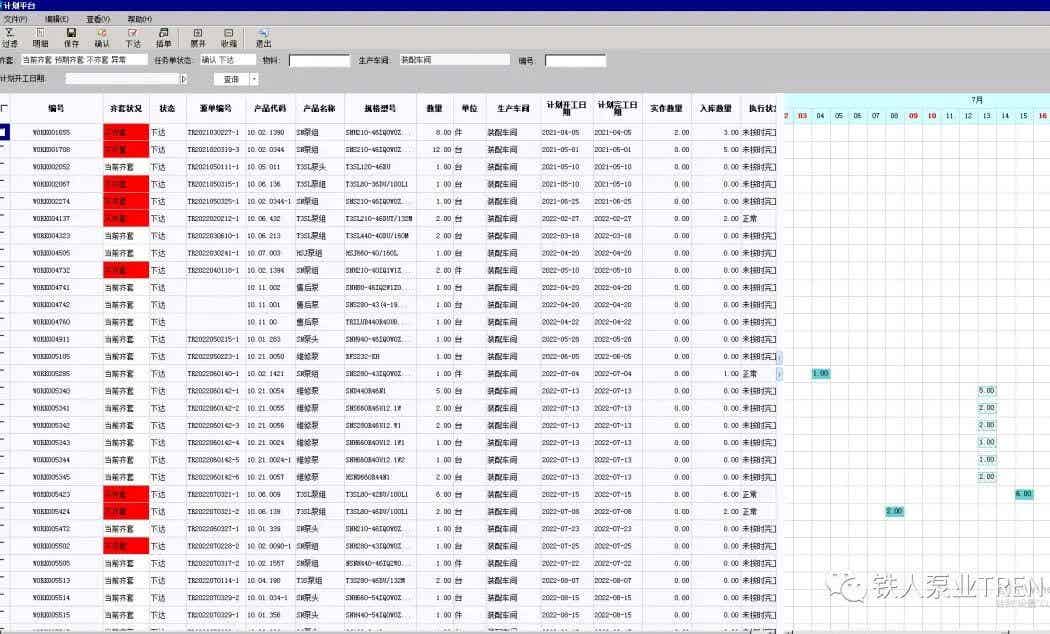1050x634 pixels.
Task: Check the row checkbox for WORK001655
Action: coord(5,132)
